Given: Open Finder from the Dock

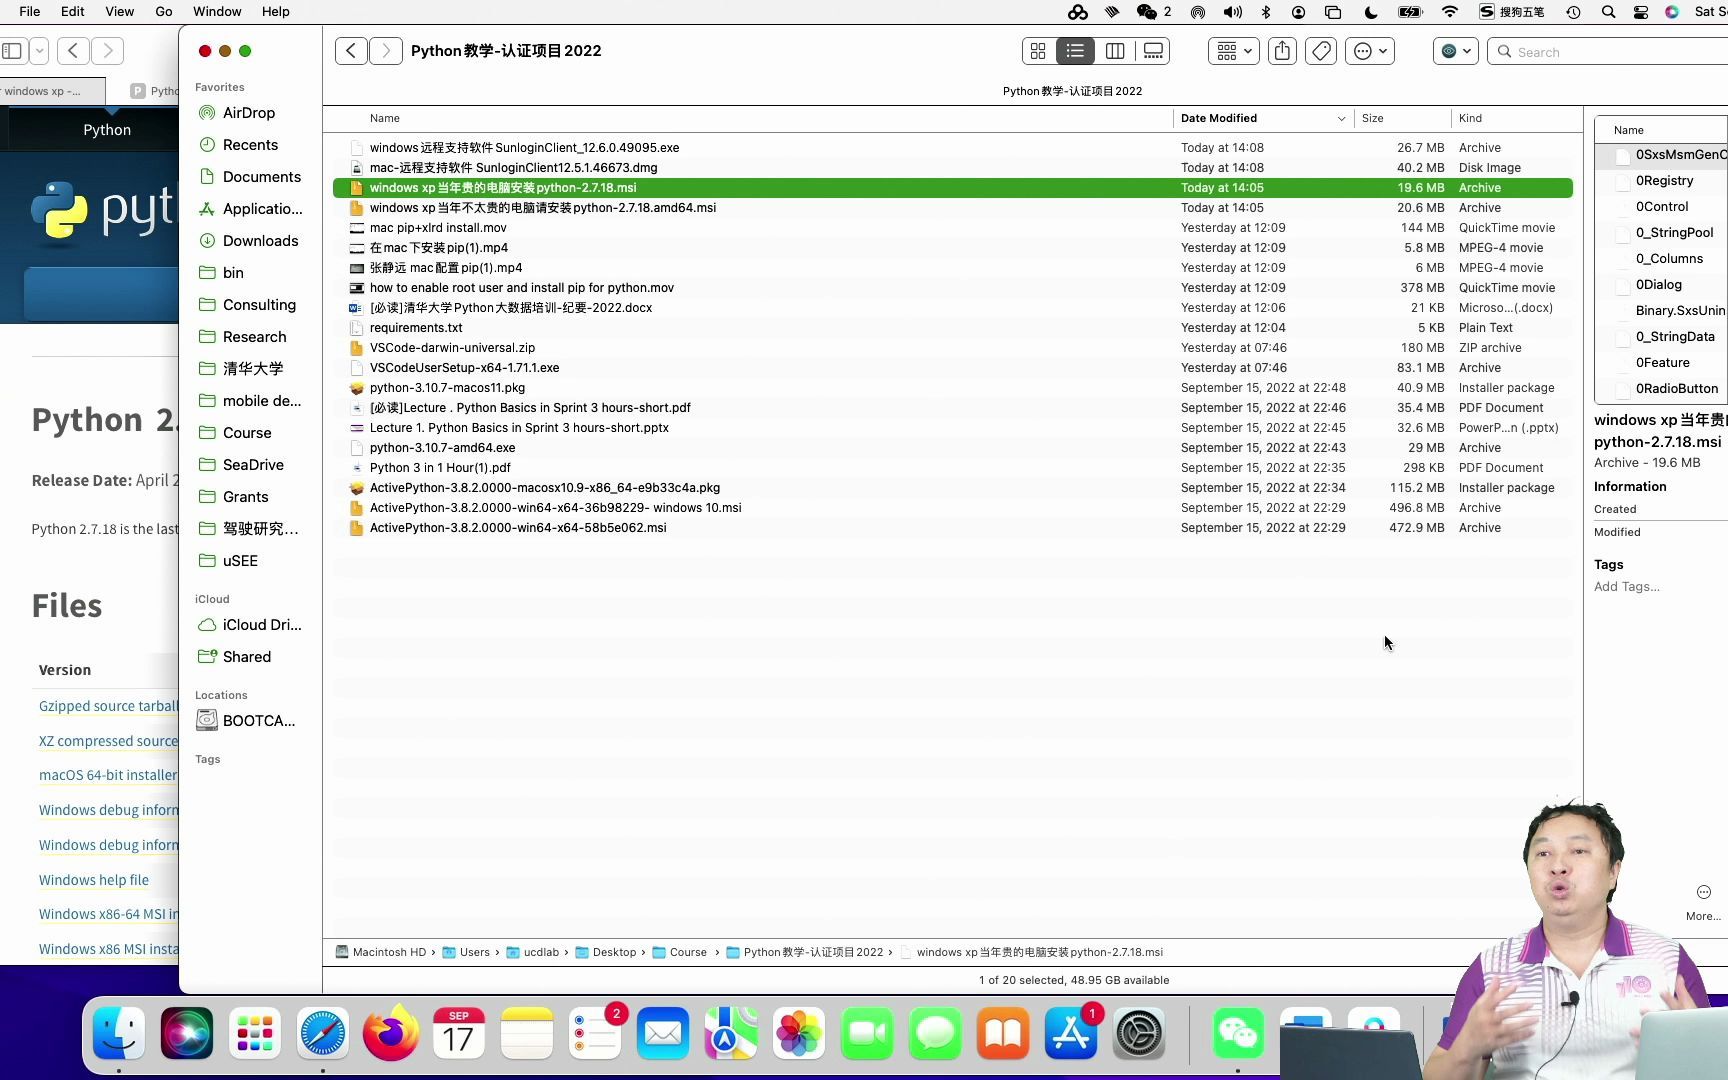Looking at the screenshot, I should 119,1033.
